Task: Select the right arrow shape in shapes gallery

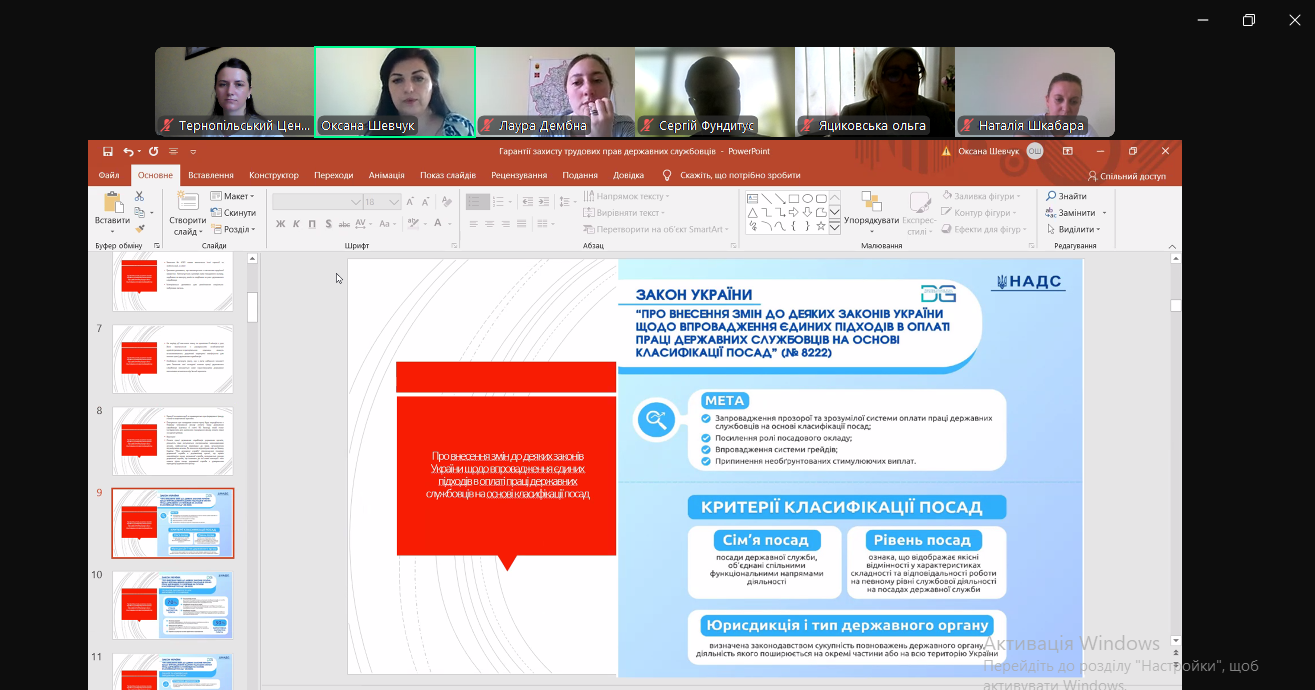Action: point(793,212)
